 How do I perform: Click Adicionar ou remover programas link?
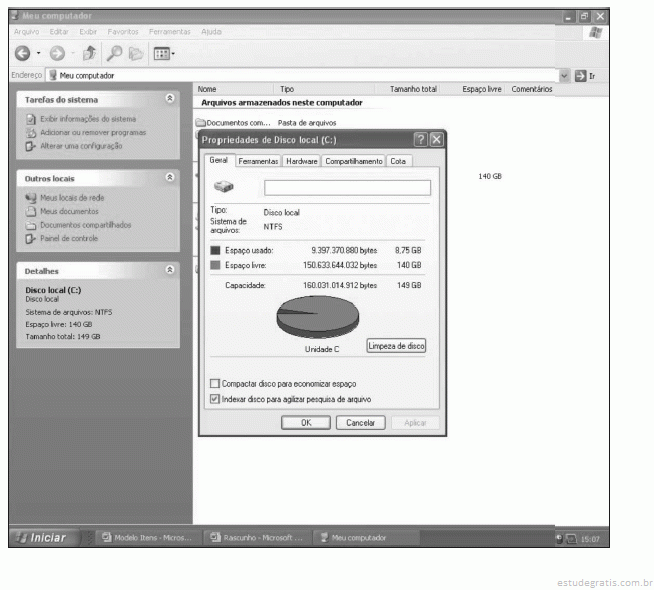(x=93, y=132)
